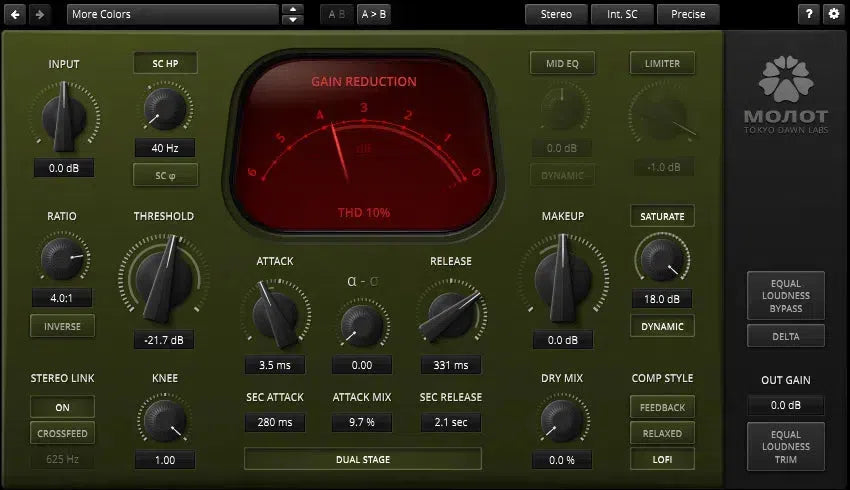The width and height of the screenshot is (850, 490).
Task: Open the Stereo channel mode dropdown
Action: [556, 14]
